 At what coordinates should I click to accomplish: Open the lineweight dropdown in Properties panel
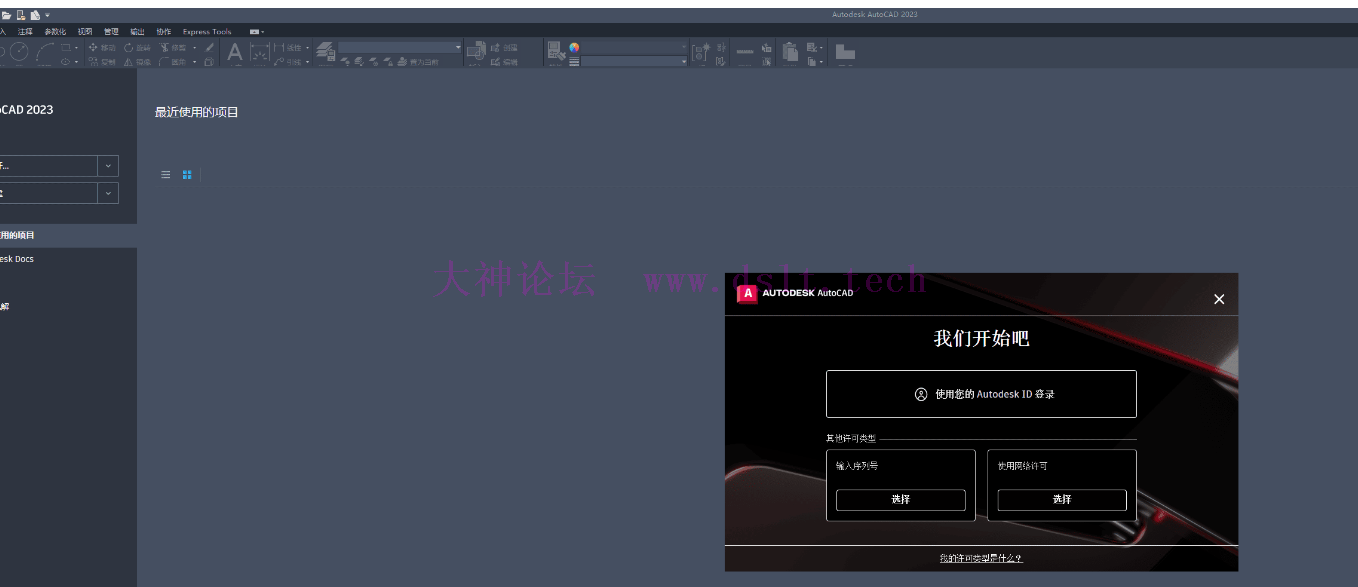(x=635, y=62)
